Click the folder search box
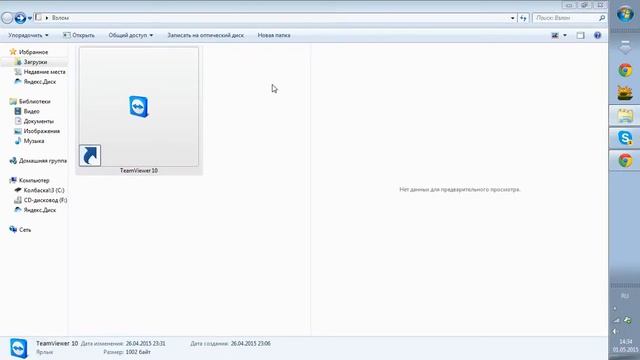This screenshot has width=640, height=360. 569,18
